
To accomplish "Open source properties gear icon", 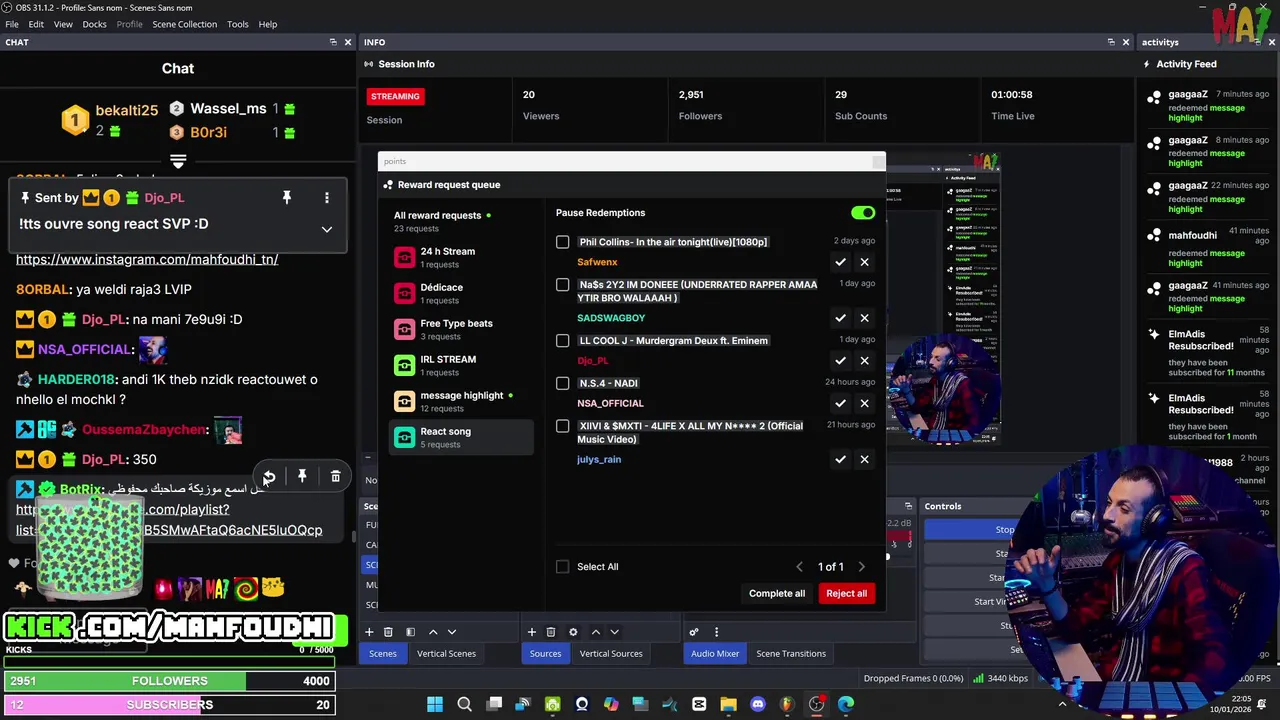I will (573, 632).
